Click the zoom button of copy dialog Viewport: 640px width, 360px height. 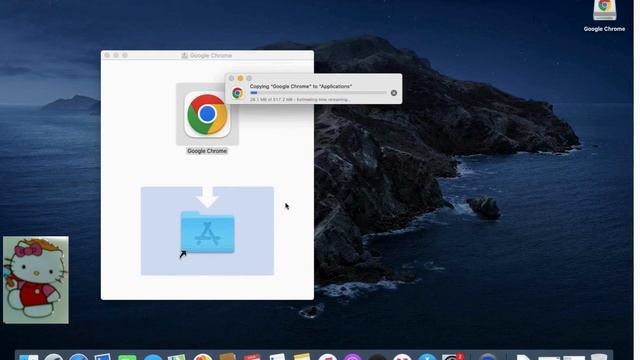249,78
